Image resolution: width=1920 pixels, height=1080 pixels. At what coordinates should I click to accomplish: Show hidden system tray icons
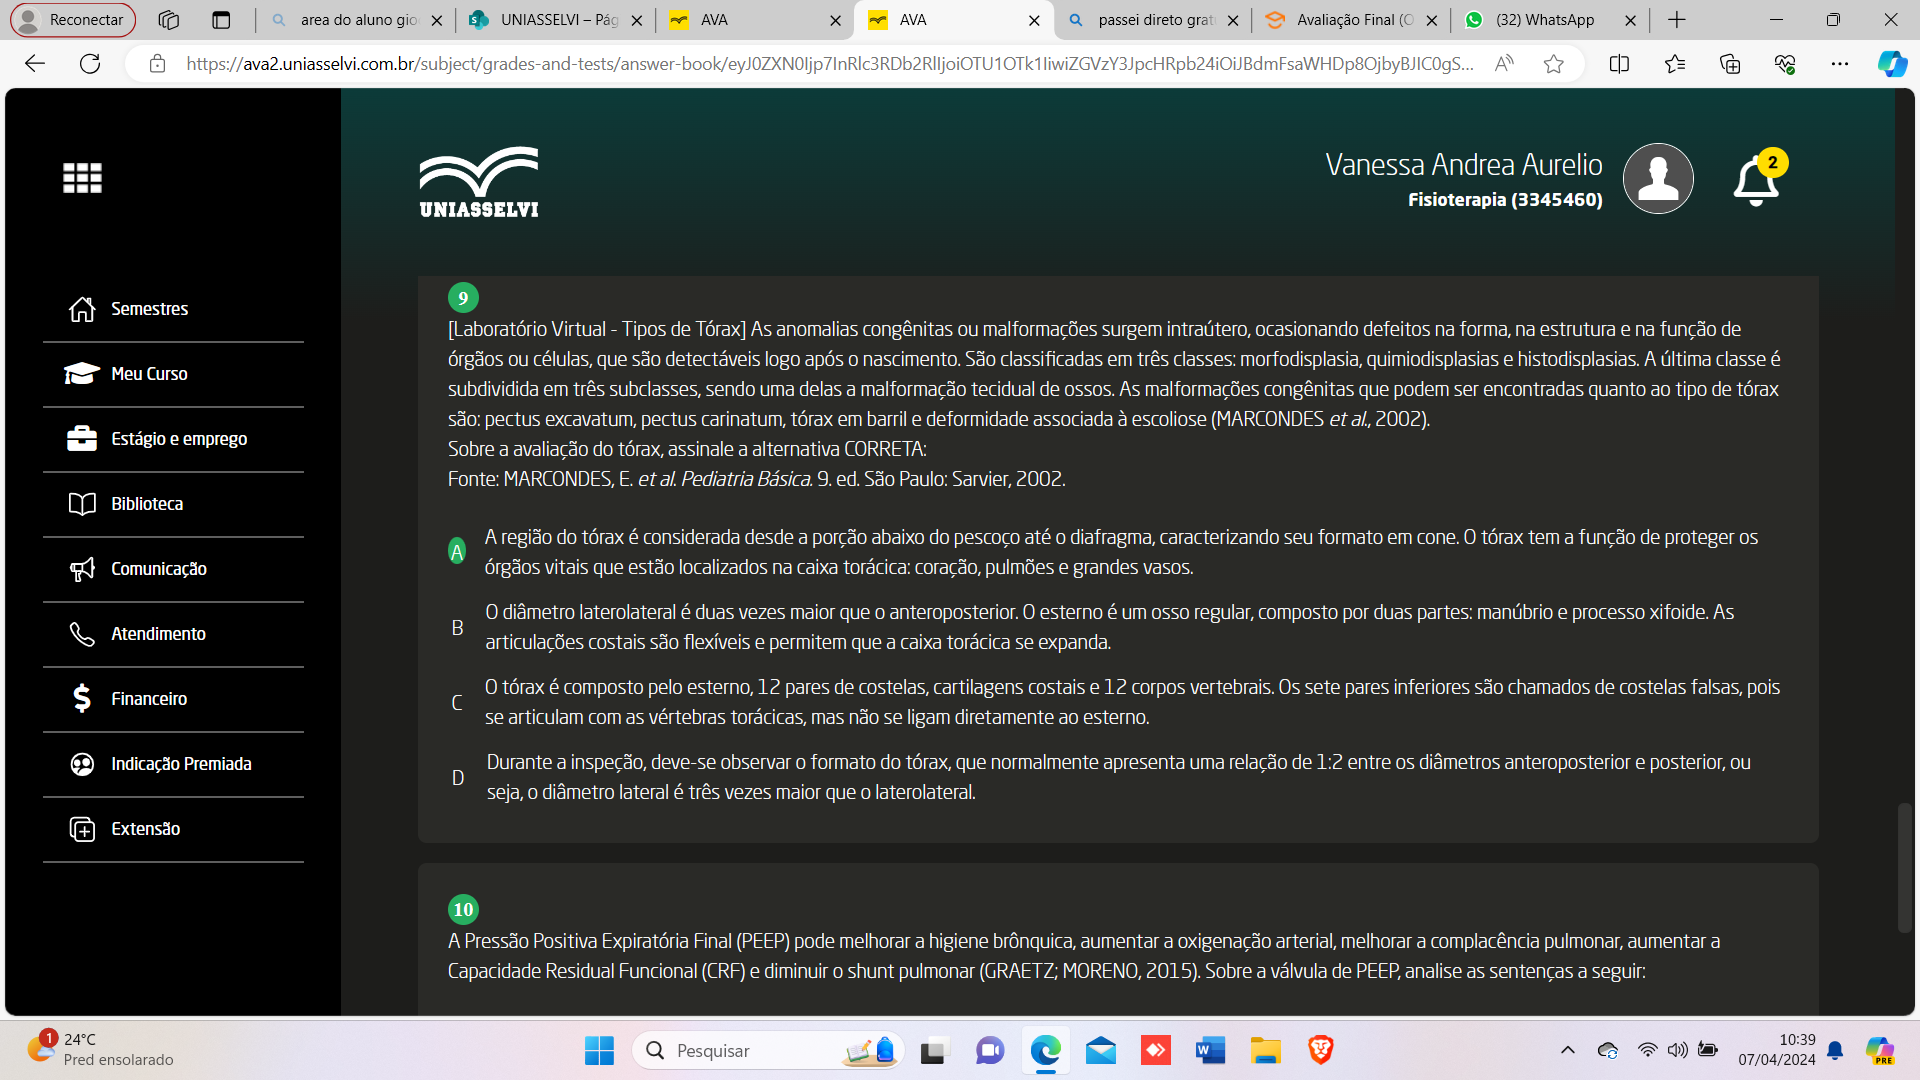1567,1050
